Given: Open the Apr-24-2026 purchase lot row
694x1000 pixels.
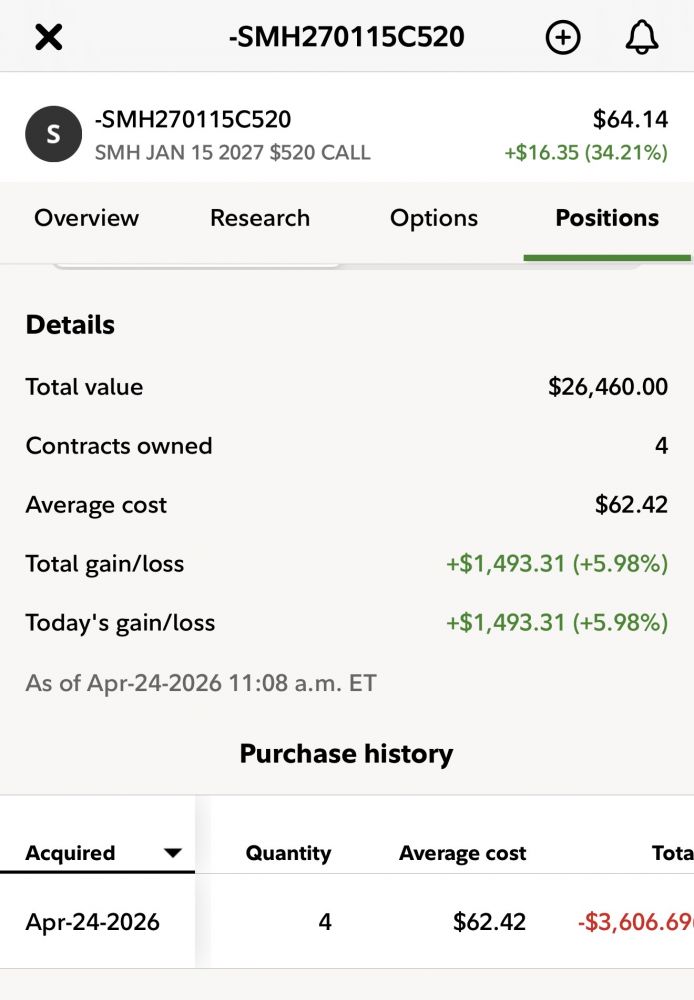Looking at the screenshot, I should coord(92,921).
